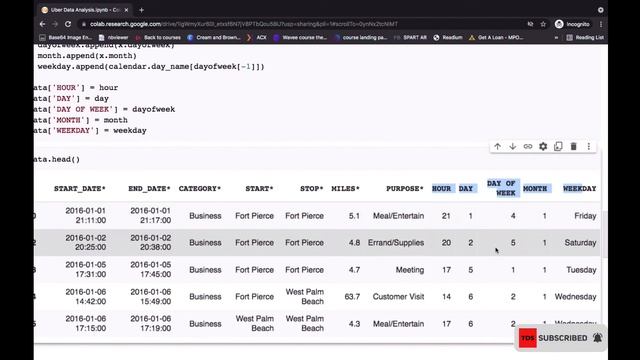The width and height of the screenshot is (640, 360).
Task: Click the WEEKDAY column header
Action: pyautogui.click(x=579, y=188)
